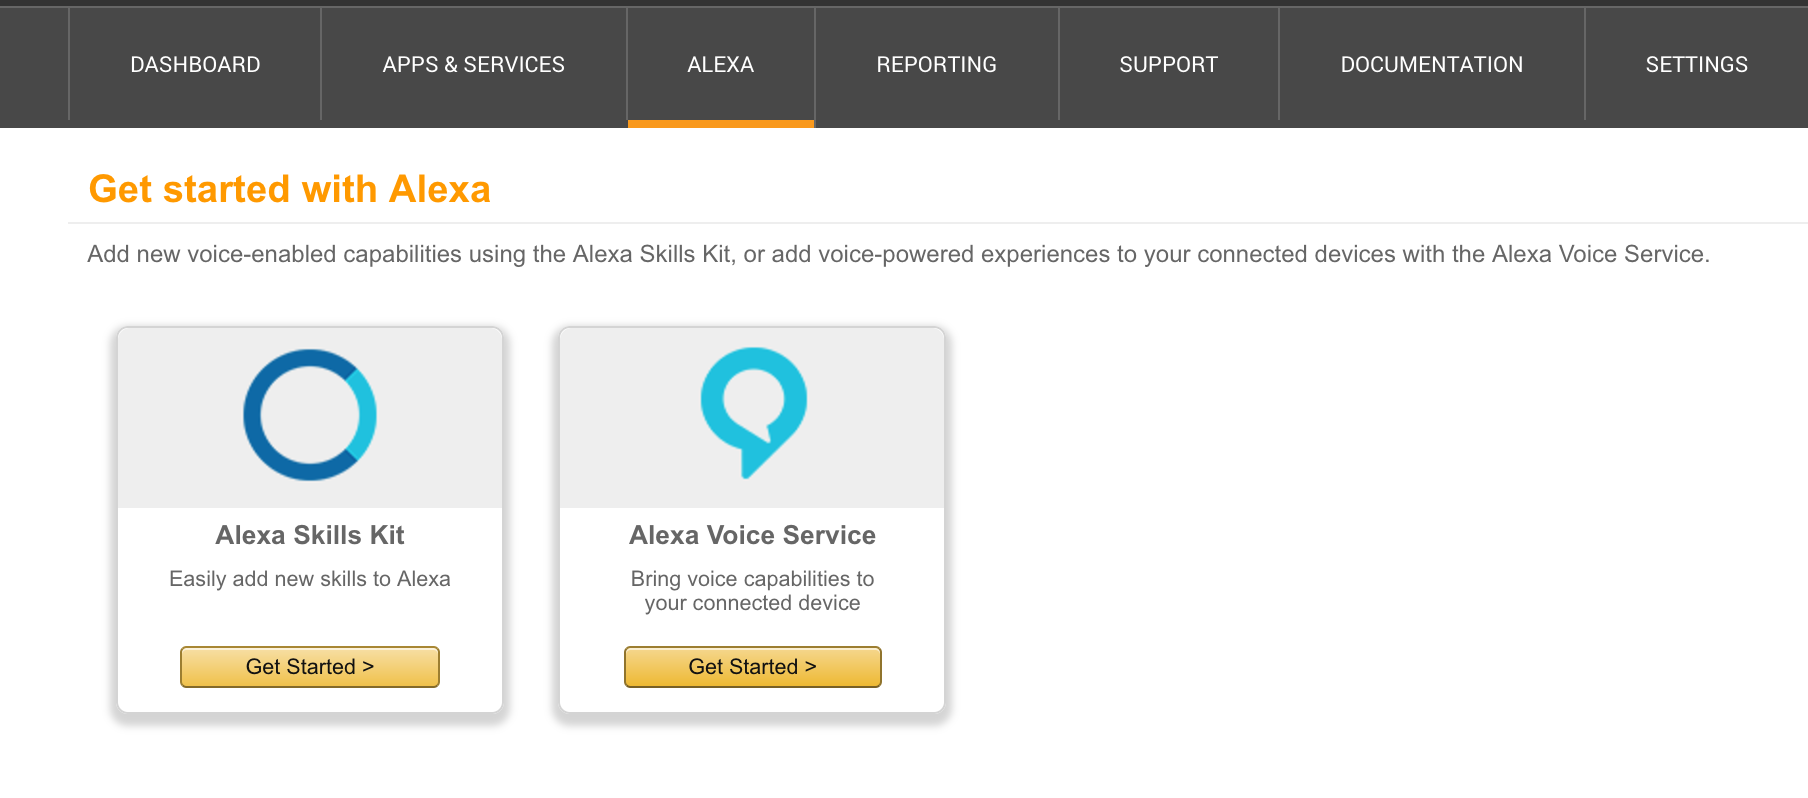Go to Apps & Services tab
This screenshot has height=798, width=1808.
coord(474,64)
